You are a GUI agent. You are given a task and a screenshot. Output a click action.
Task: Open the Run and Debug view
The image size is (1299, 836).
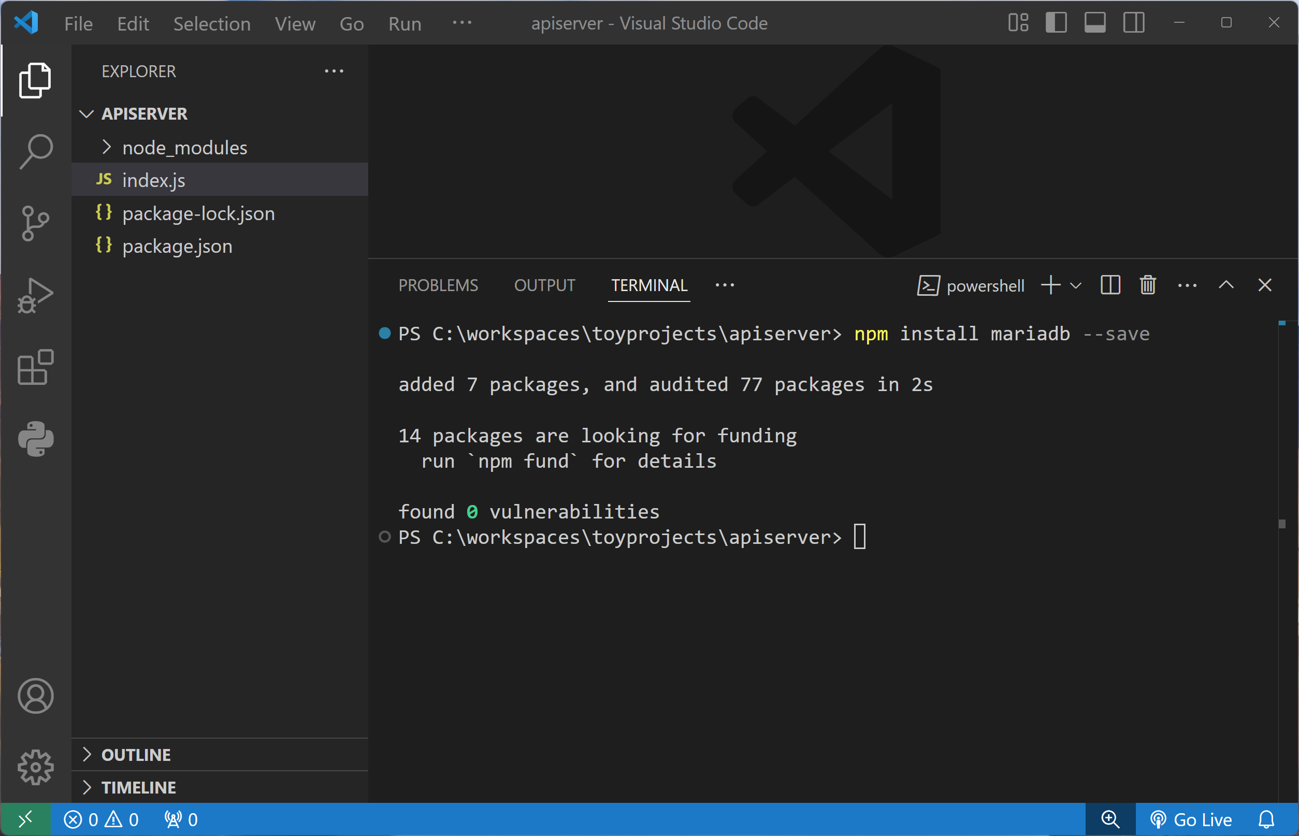35,296
